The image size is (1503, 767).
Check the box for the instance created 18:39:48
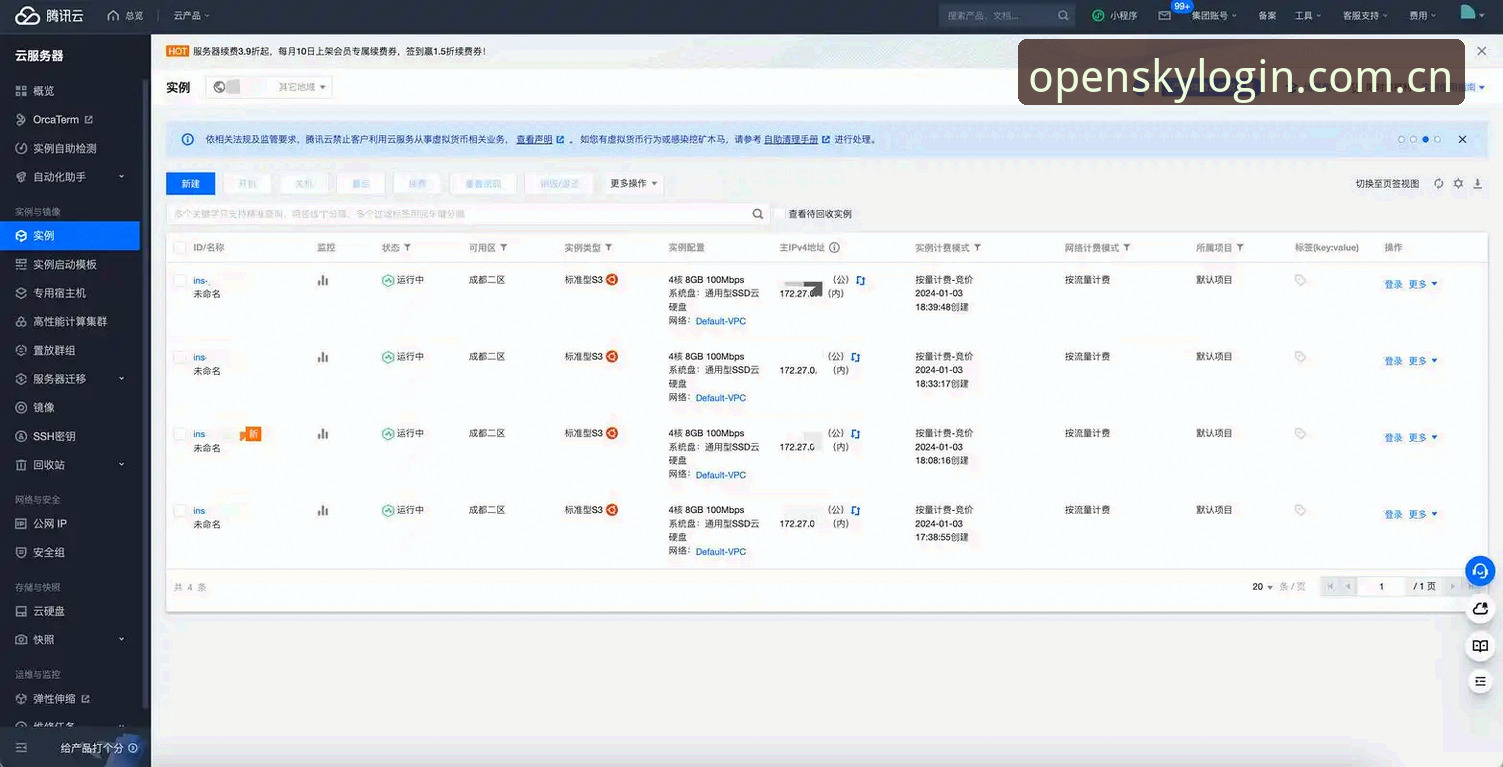pos(180,281)
